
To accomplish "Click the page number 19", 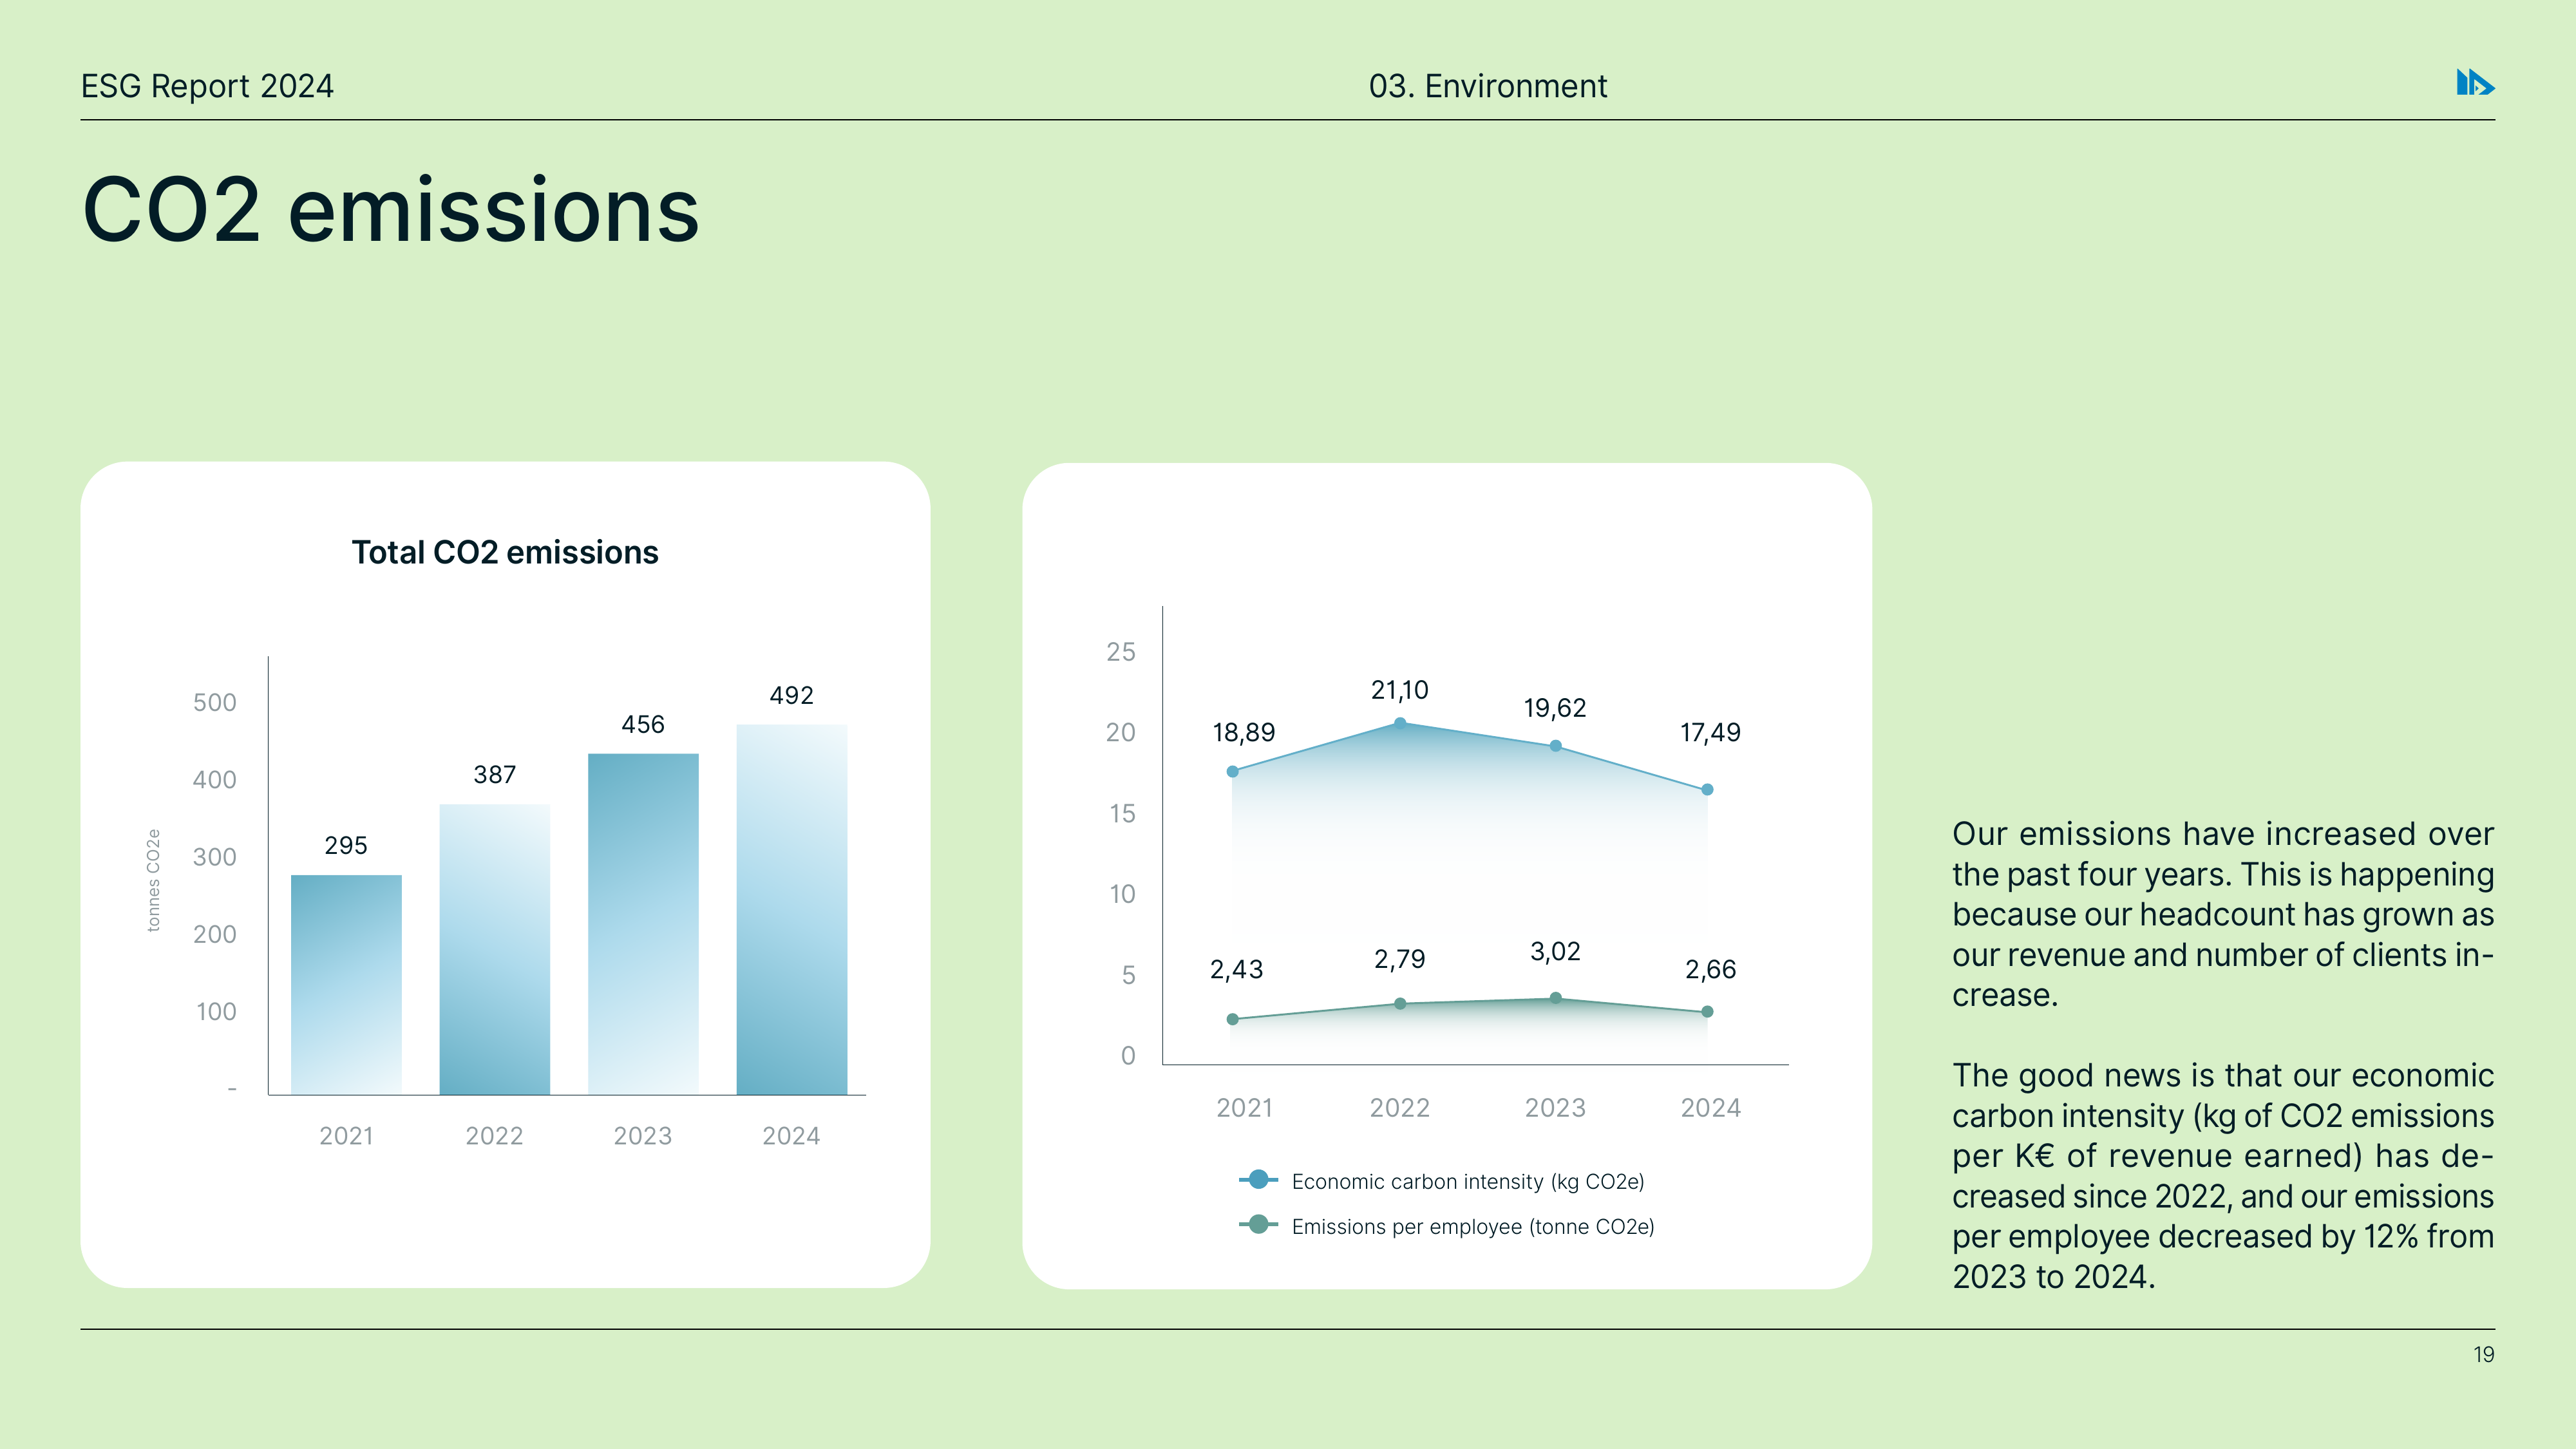I will 2484,1355.
